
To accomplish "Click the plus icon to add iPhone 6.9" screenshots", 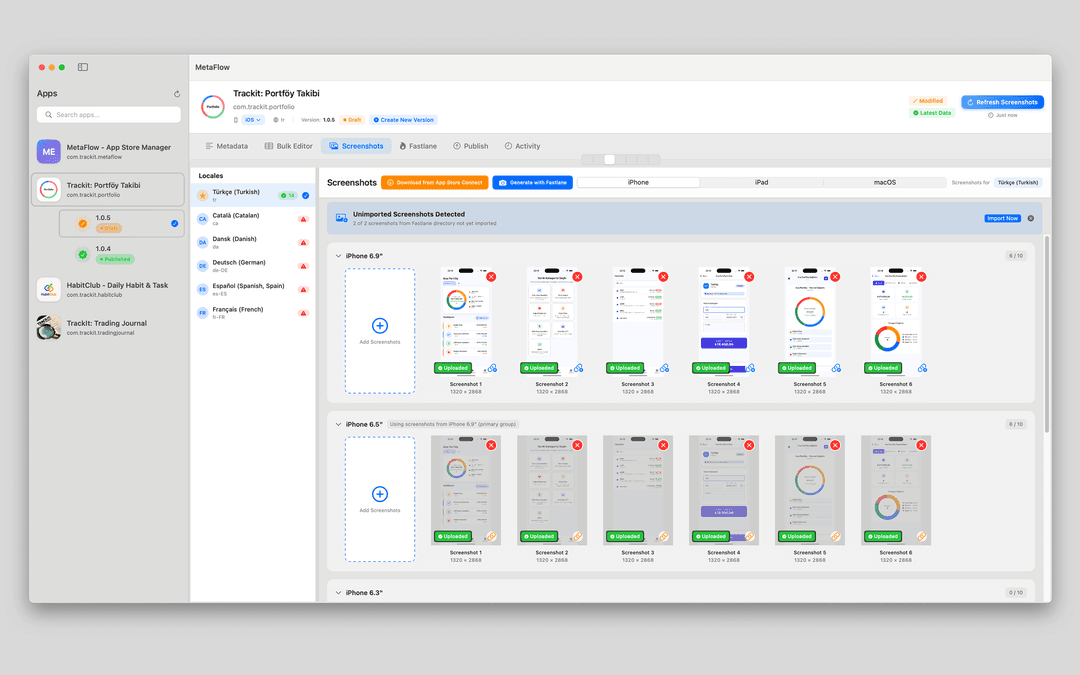I will coord(379,325).
